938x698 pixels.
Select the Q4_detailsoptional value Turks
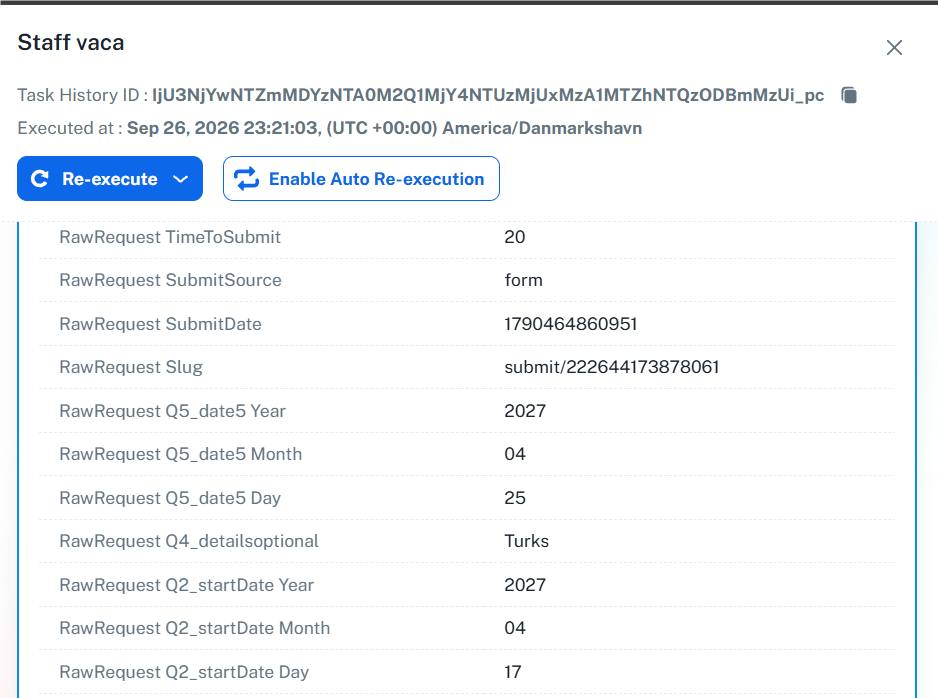tap(526, 541)
